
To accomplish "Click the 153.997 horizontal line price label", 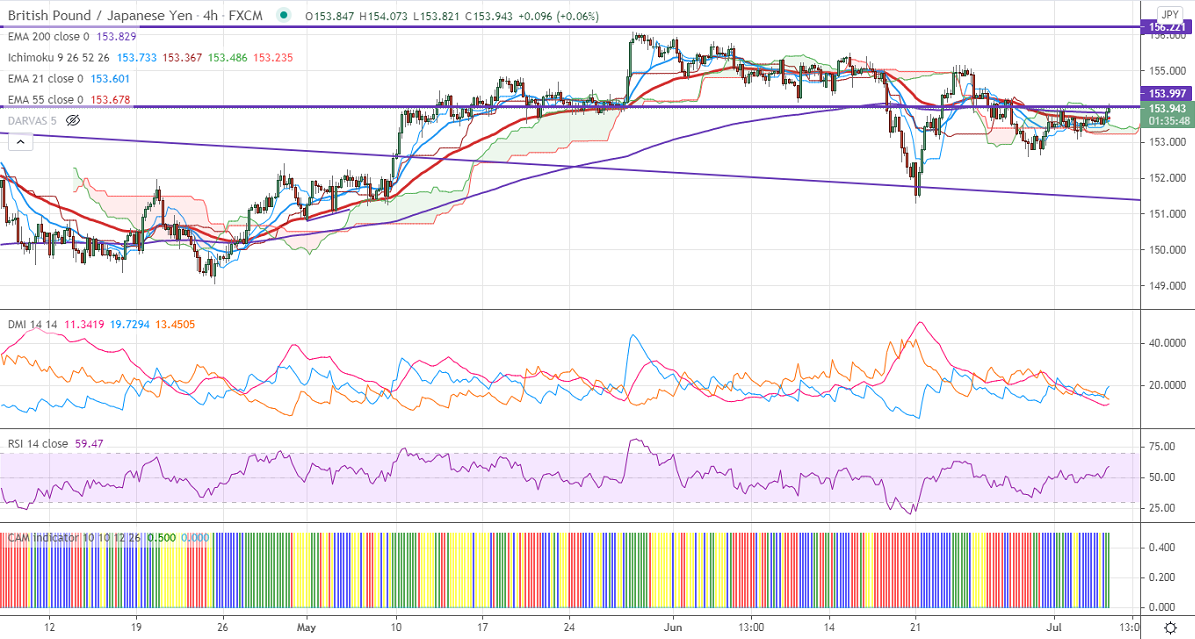I will coord(1167,93).
